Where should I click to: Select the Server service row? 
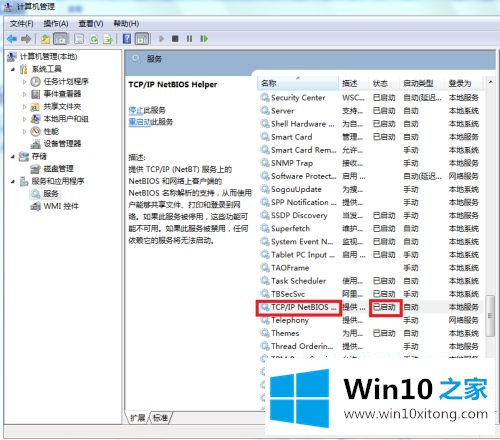[370, 111]
